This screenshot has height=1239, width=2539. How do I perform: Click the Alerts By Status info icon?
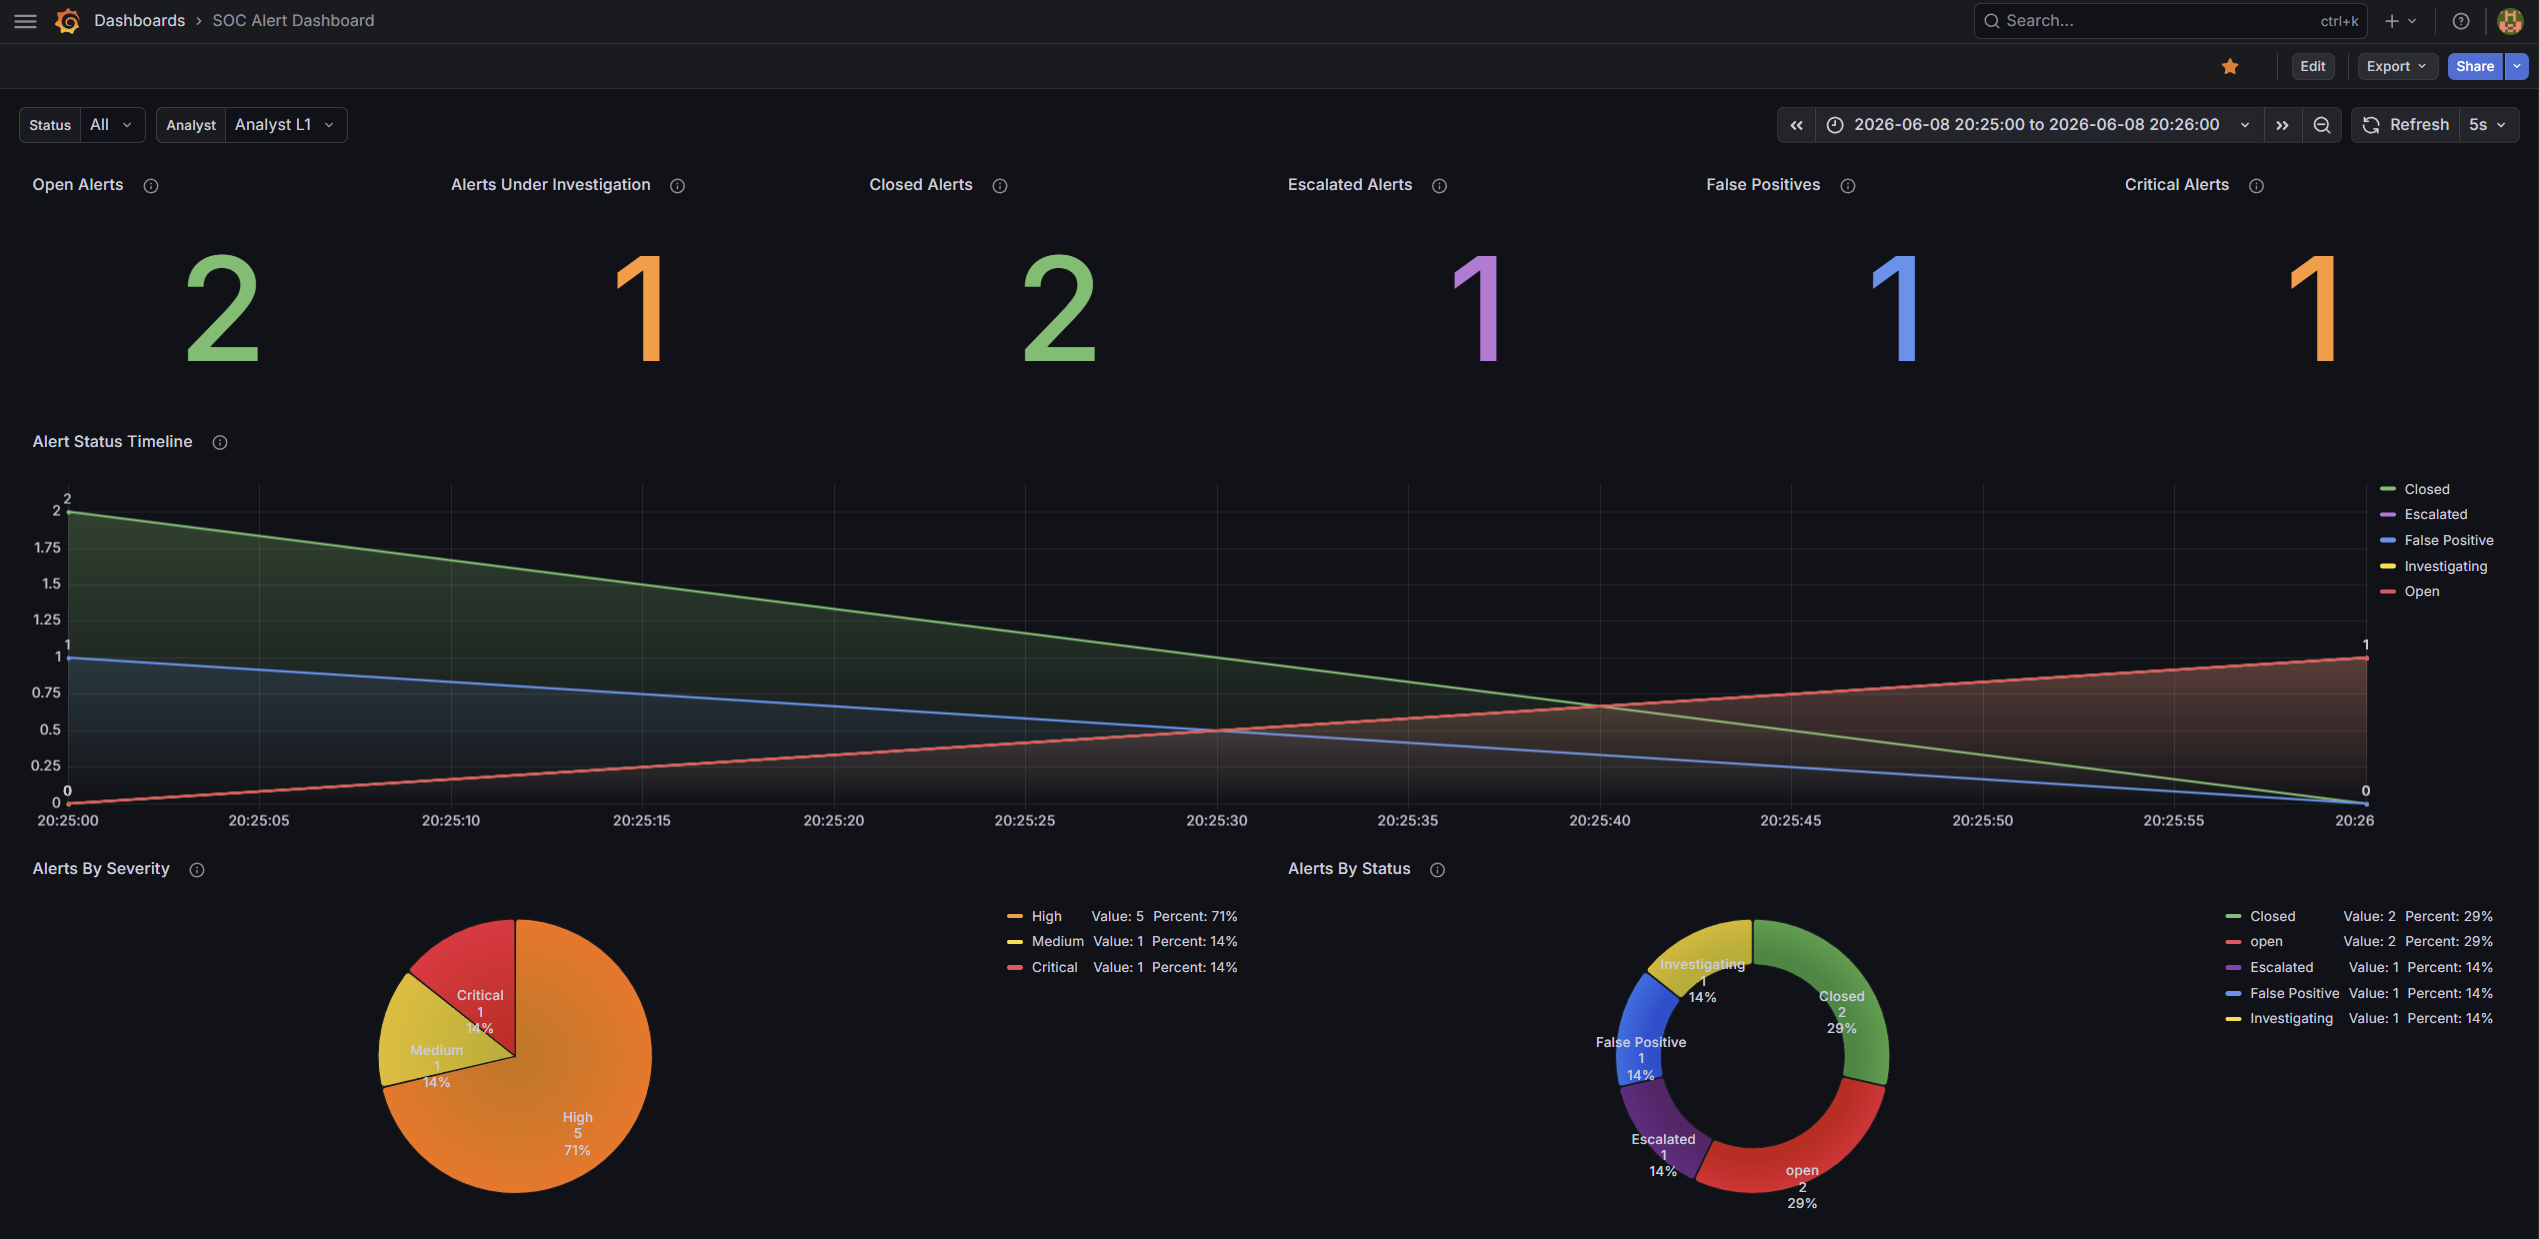coord(1437,870)
